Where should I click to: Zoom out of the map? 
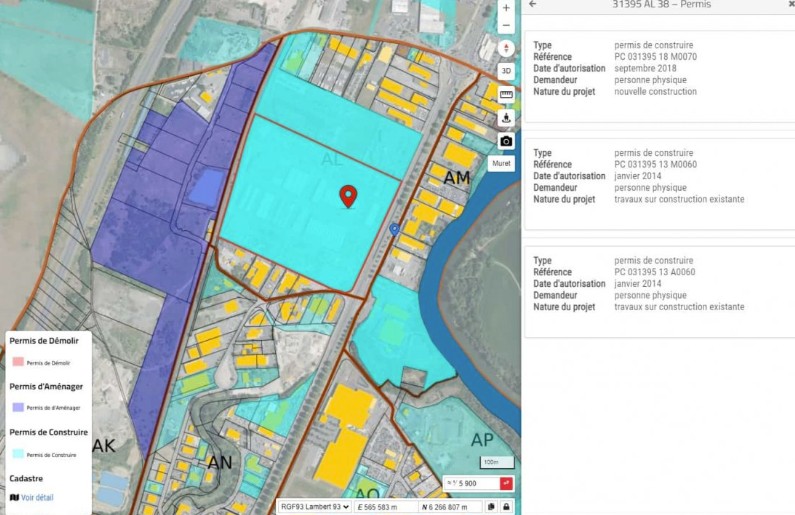[x=506, y=25]
